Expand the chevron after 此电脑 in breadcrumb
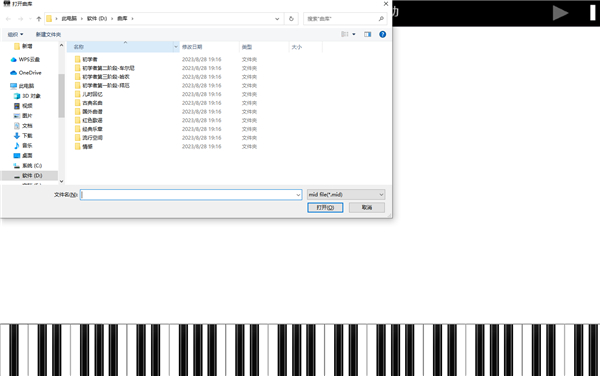 click(81, 18)
